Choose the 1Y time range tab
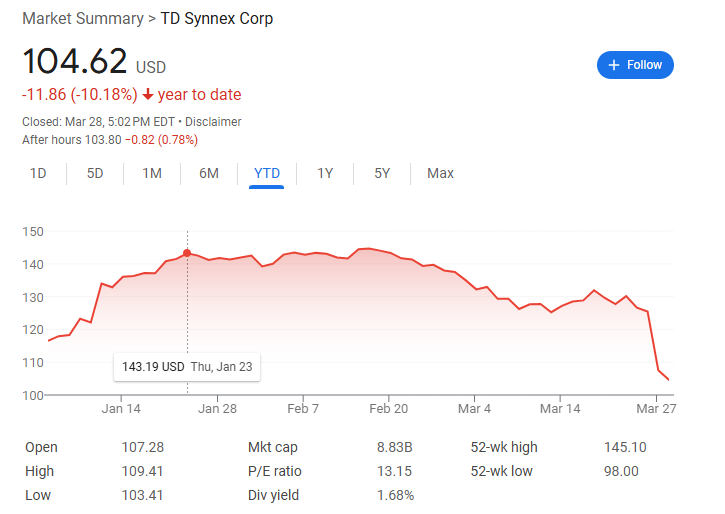Screen dimensions: 725x514 coord(325,173)
